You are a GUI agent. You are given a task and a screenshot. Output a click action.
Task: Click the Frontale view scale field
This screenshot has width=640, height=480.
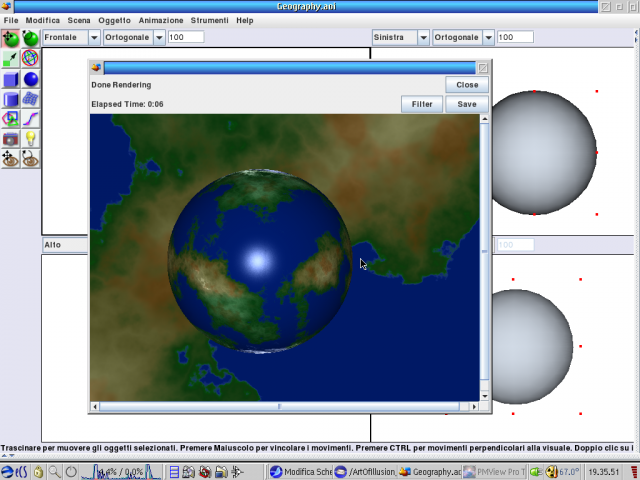(x=186, y=37)
